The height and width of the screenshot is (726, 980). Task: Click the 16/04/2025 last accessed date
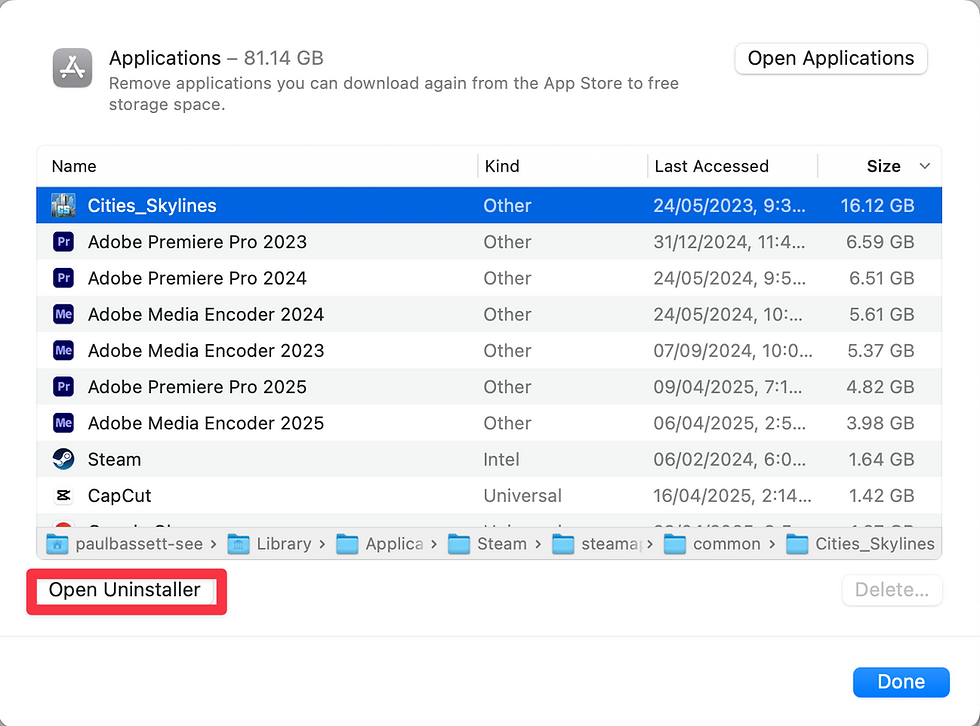[x=732, y=495]
